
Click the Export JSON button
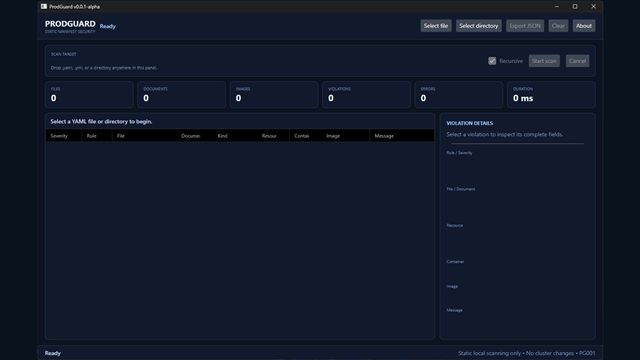(x=524, y=26)
